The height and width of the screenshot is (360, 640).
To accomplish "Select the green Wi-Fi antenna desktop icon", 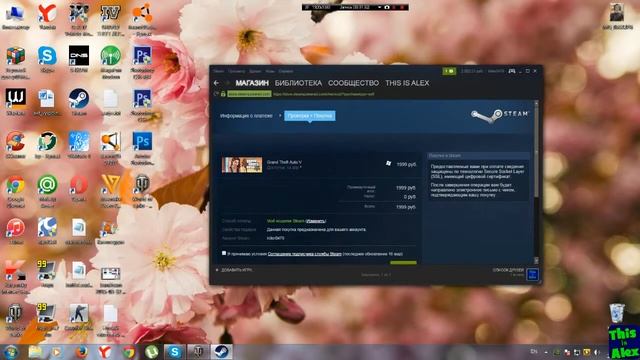I will pyautogui.click(x=111, y=61).
